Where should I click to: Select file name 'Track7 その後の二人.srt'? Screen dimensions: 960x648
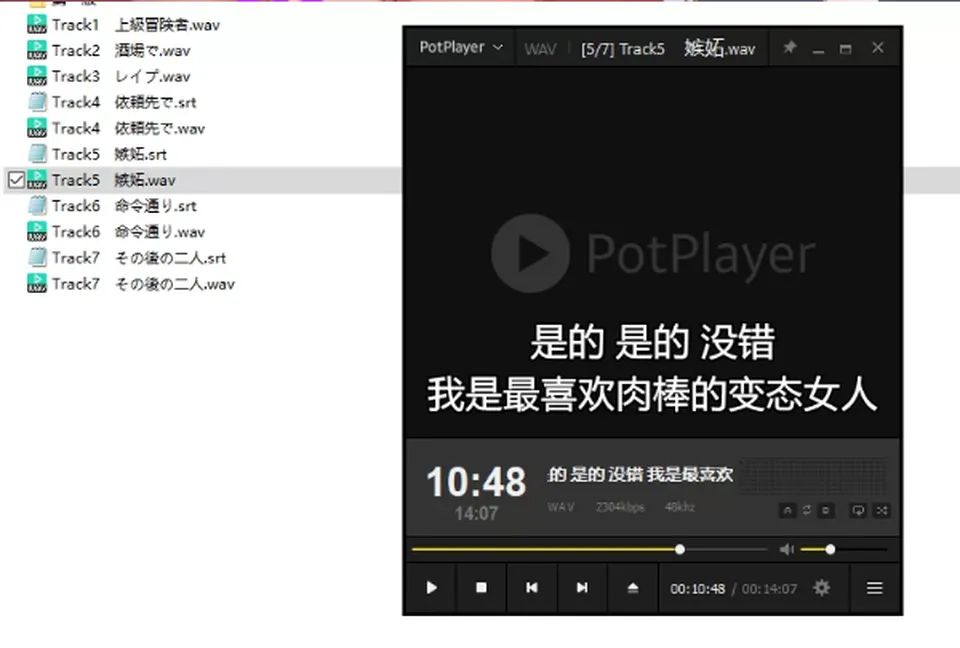click(139, 258)
